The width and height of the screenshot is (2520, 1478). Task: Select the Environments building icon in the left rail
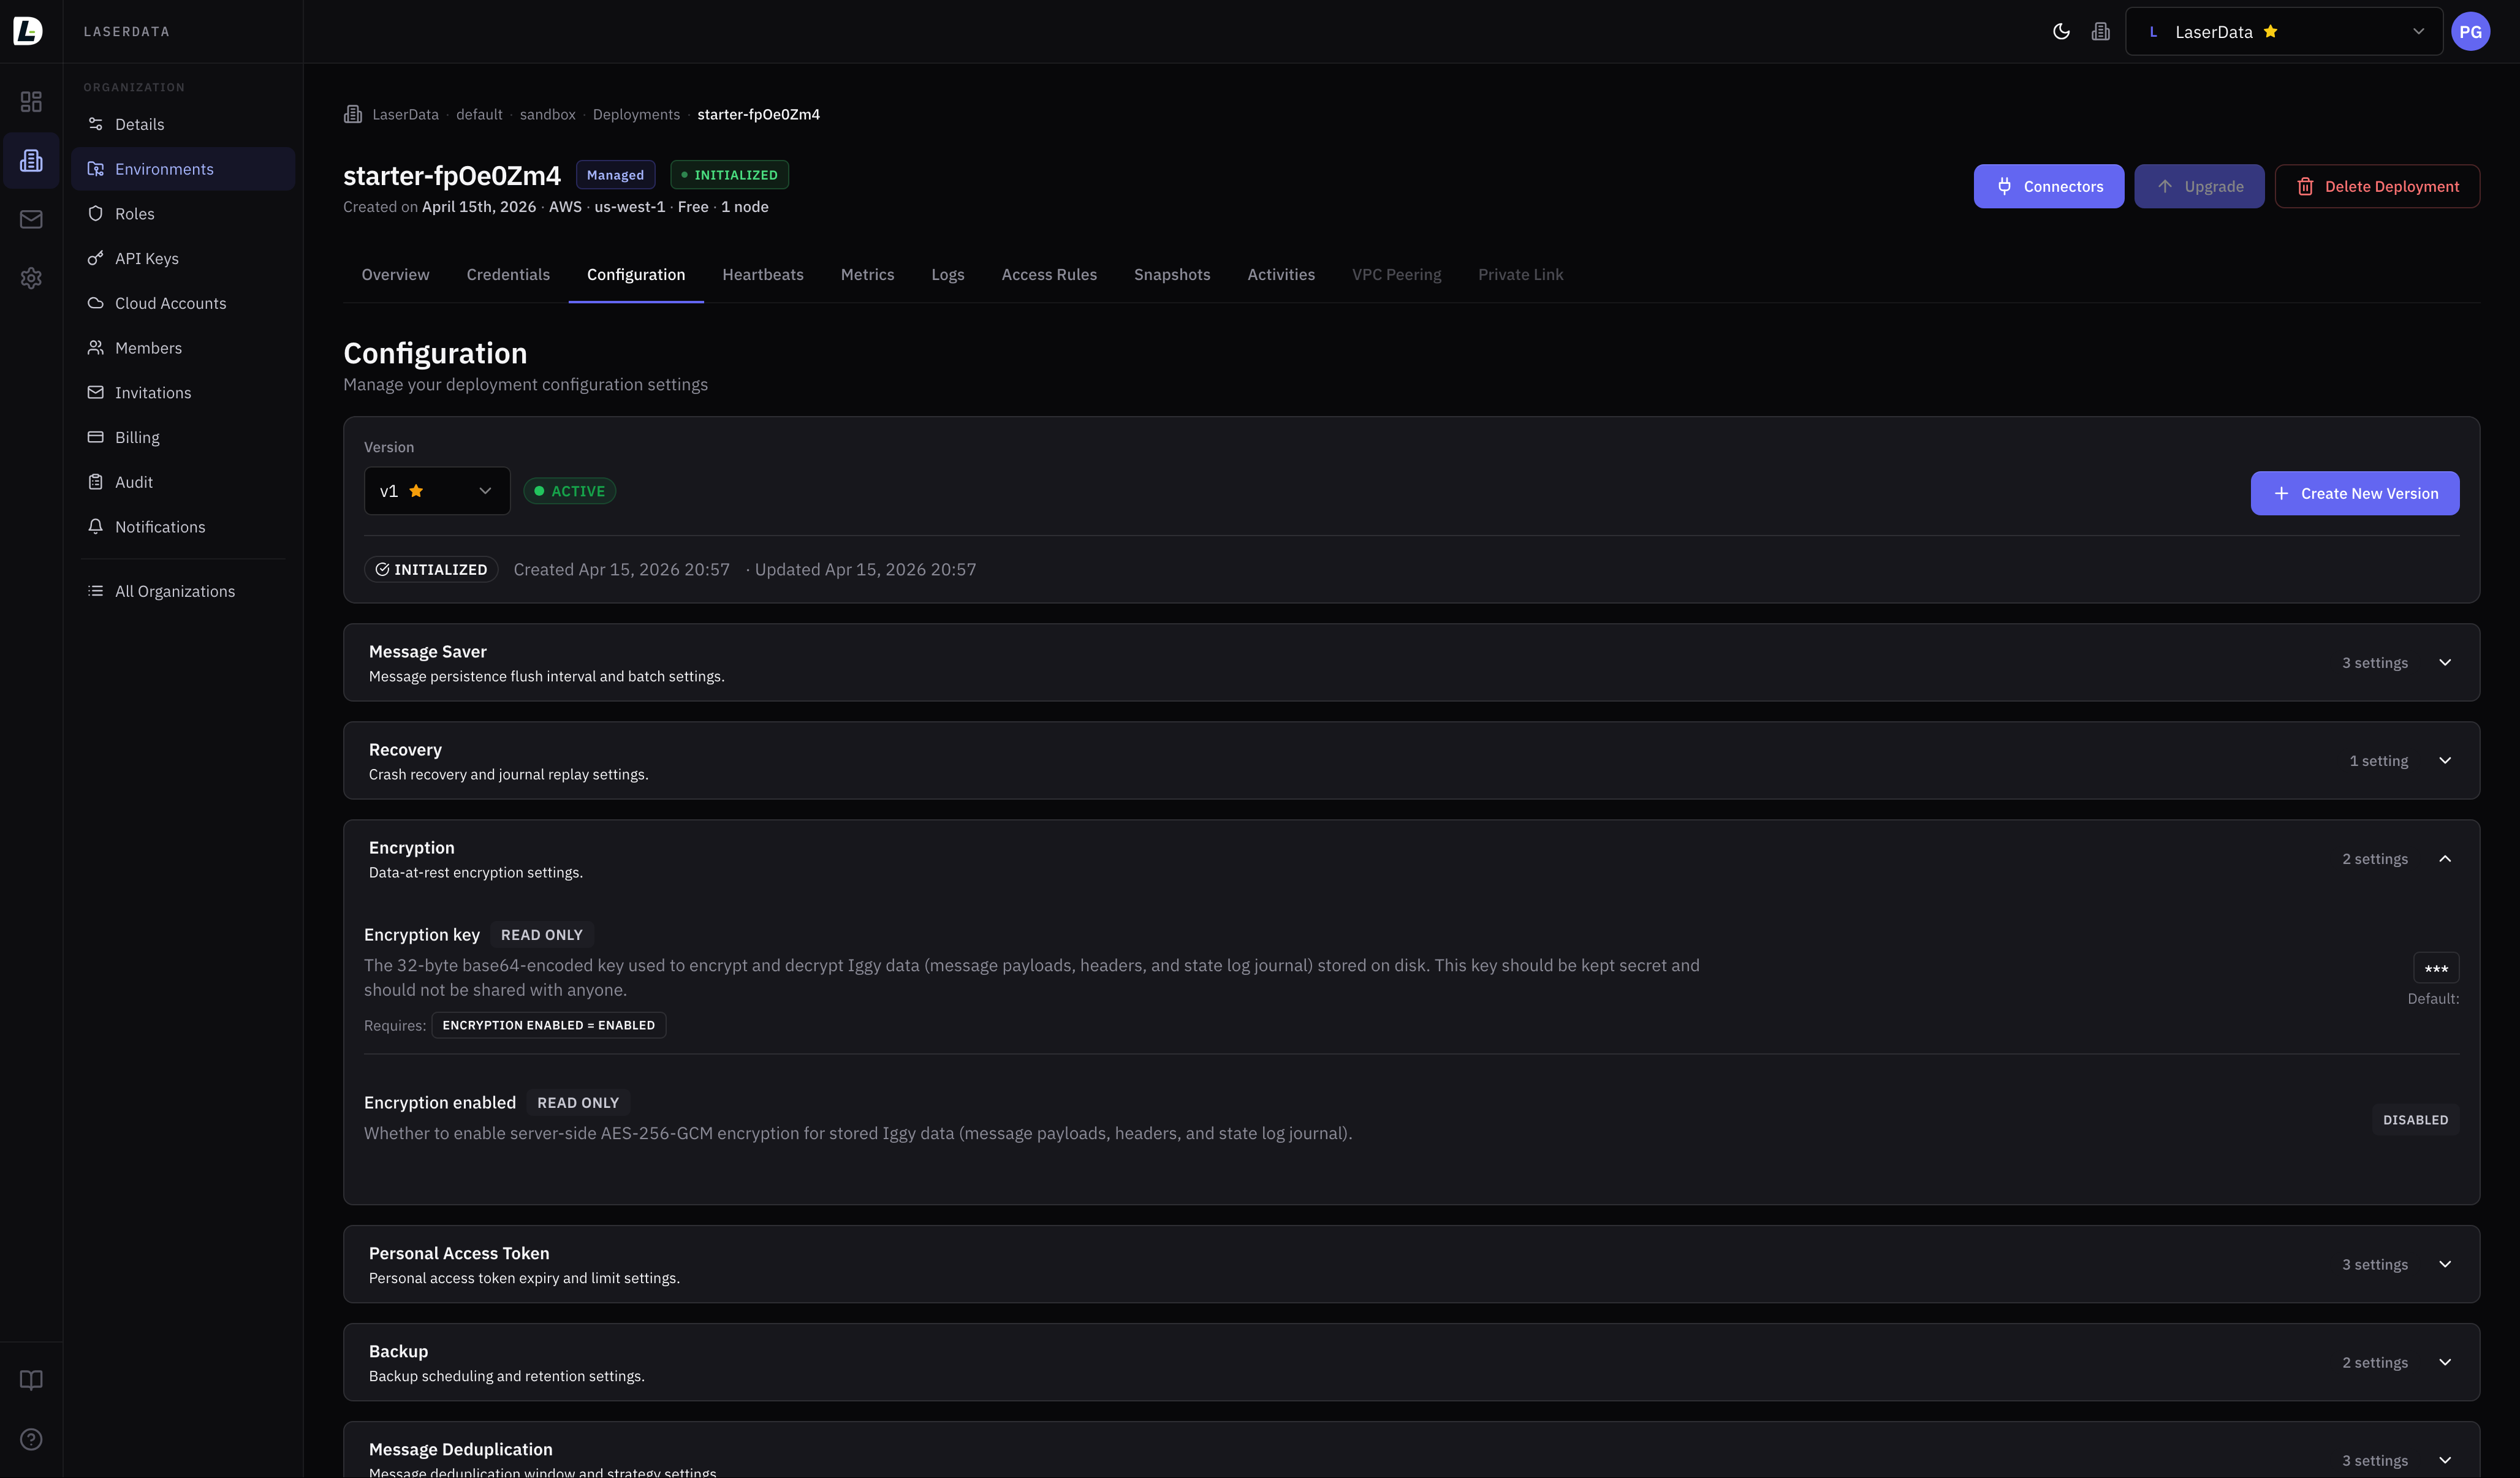(x=31, y=160)
